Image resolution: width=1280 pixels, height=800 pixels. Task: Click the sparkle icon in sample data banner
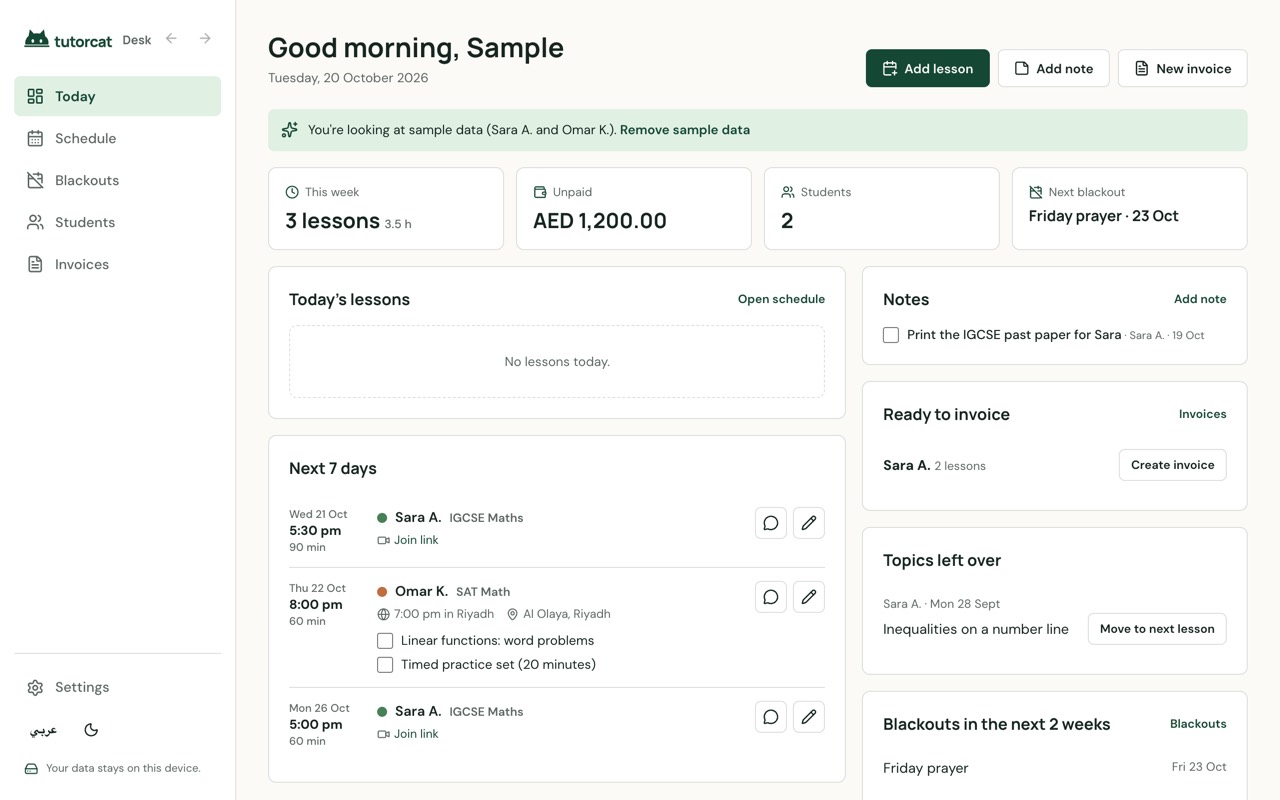click(x=290, y=130)
